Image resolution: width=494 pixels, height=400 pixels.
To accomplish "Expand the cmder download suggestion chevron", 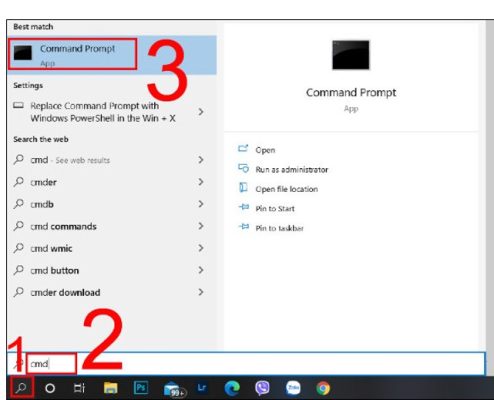I will 201,292.
